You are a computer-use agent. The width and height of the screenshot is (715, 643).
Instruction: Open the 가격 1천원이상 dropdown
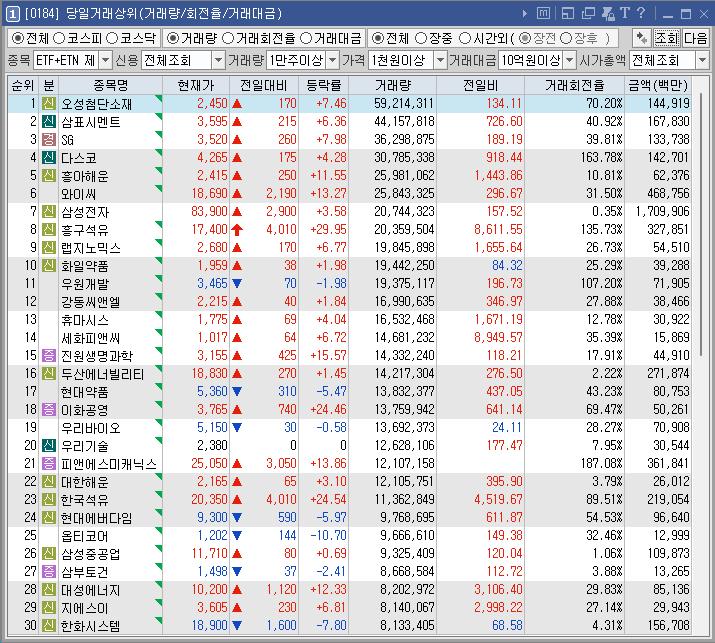coord(440,60)
